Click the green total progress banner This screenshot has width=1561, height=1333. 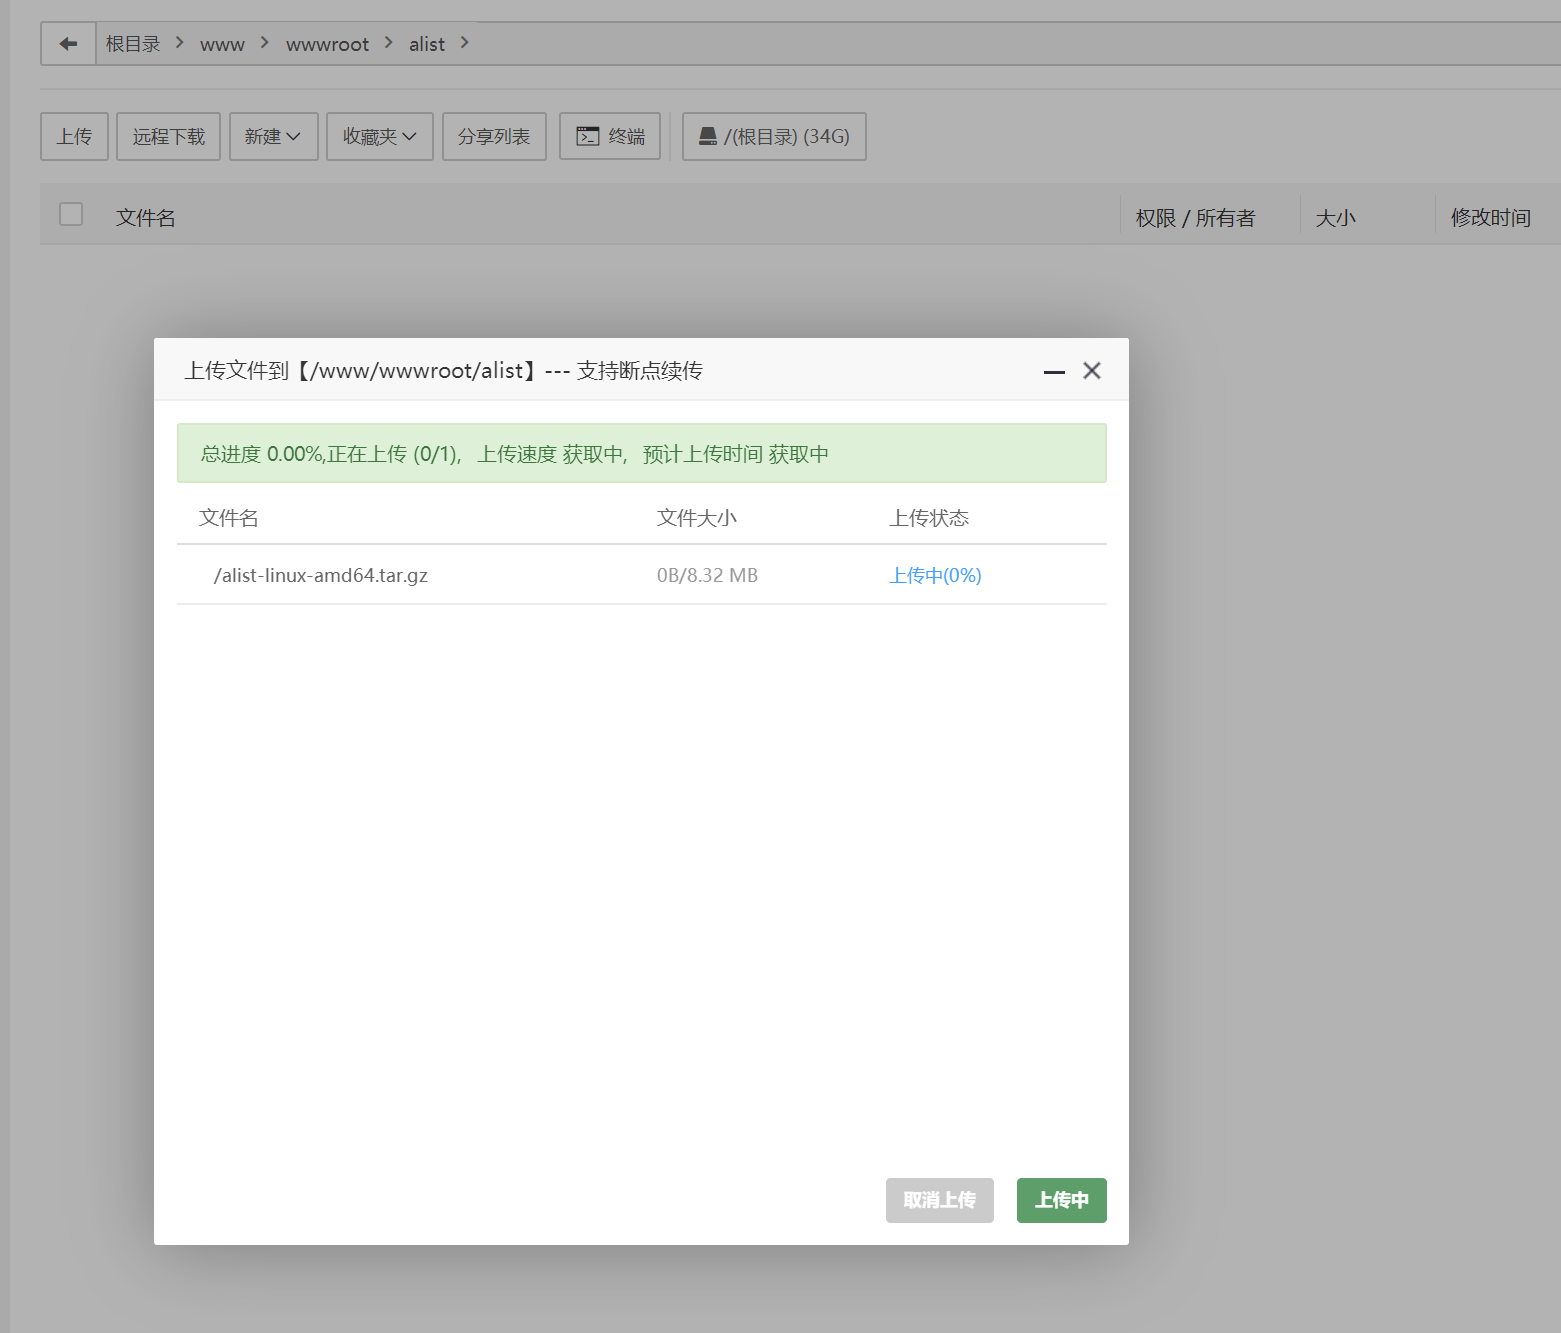(641, 454)
